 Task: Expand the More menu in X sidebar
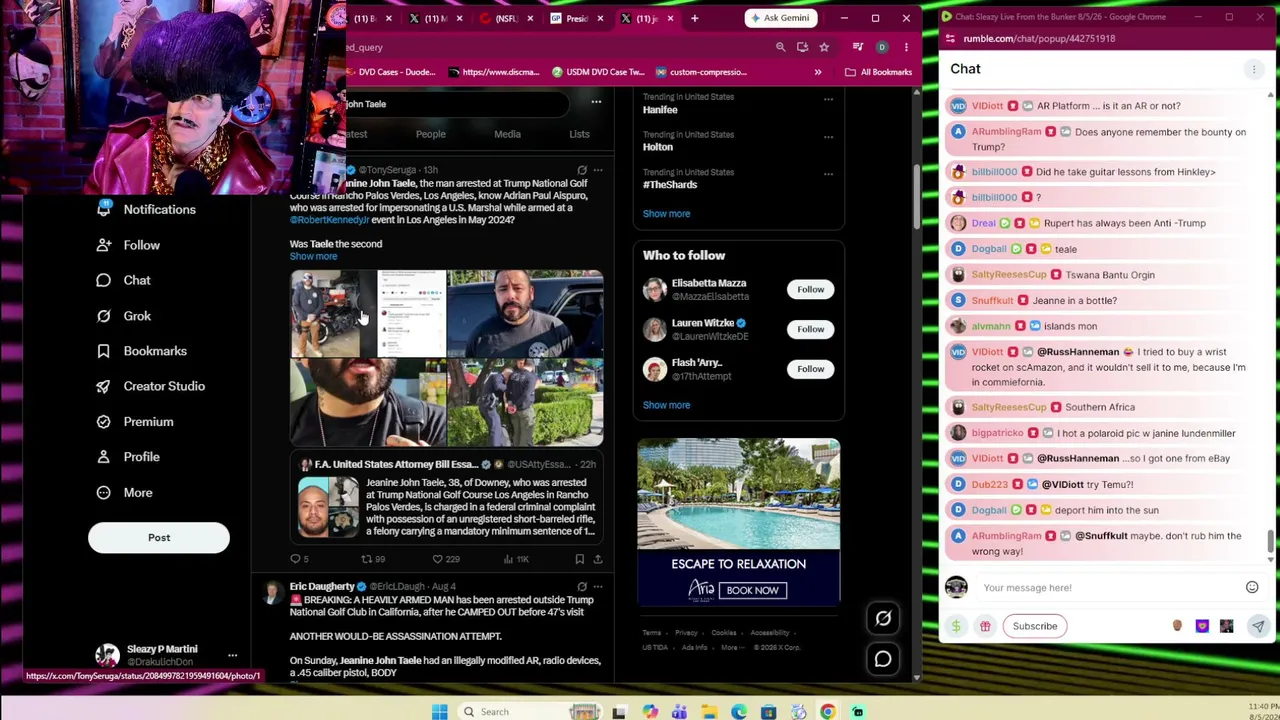tap(124, 493)
